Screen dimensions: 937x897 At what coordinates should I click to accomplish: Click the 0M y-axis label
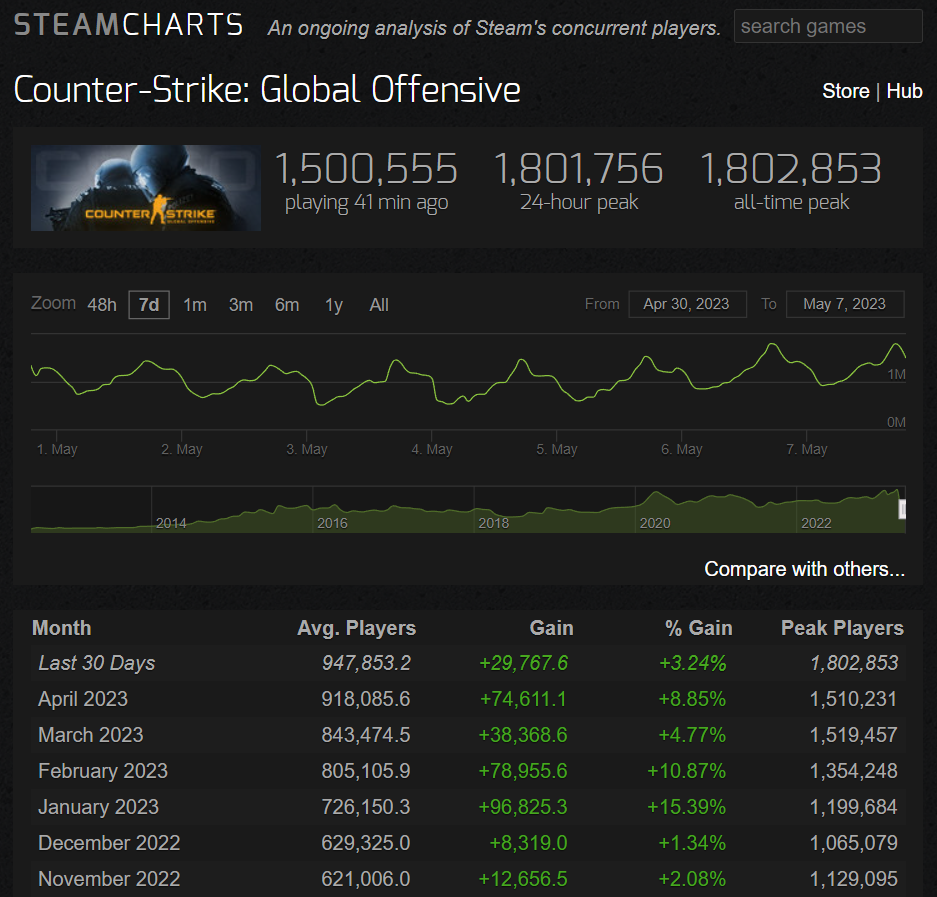click(x=896, y=423)
